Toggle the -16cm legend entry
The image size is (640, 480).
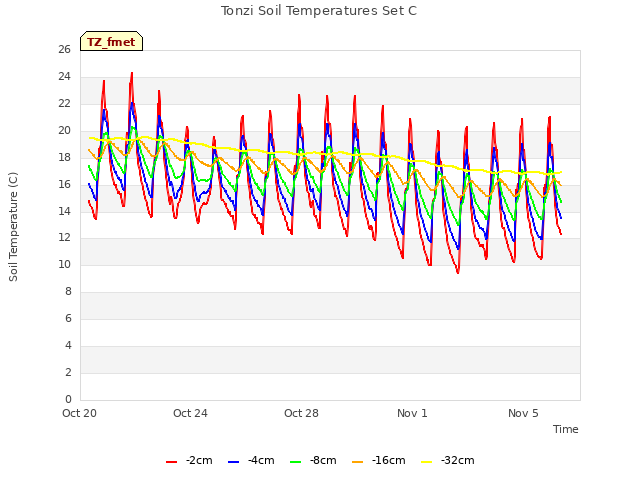[379, 461]
